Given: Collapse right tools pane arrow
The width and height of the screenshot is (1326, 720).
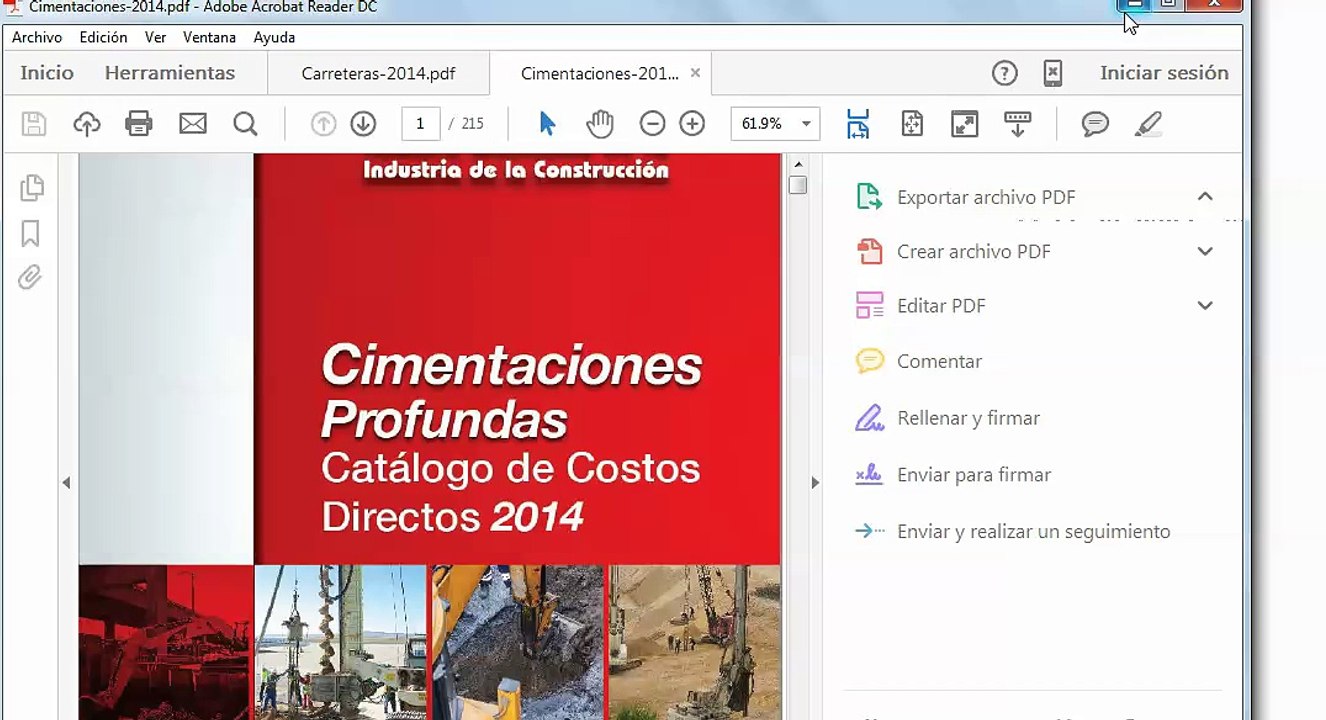Looking at the screenshot, I should [815, 483].
